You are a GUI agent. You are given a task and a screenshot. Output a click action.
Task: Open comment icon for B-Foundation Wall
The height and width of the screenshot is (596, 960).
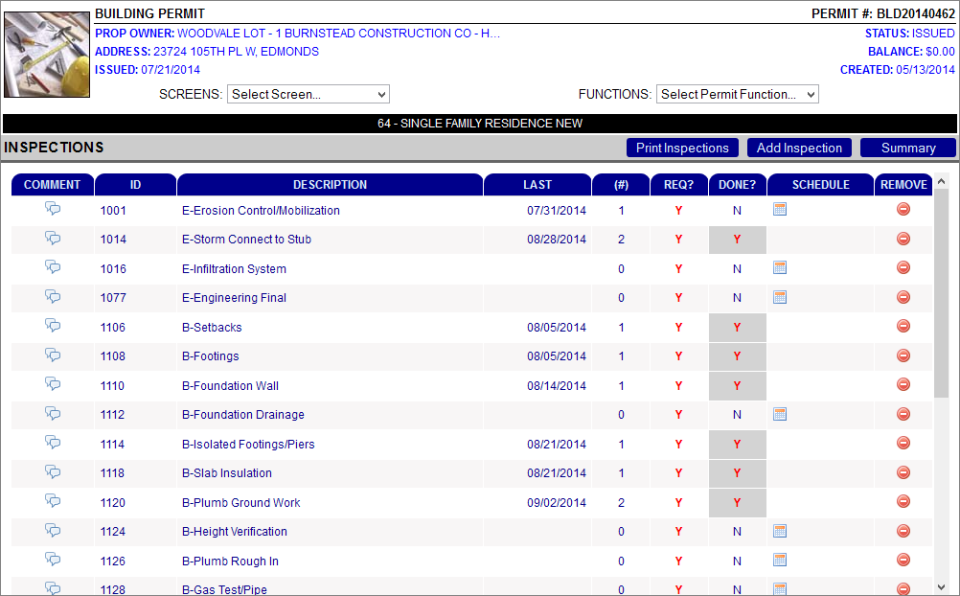coord(53,384)
